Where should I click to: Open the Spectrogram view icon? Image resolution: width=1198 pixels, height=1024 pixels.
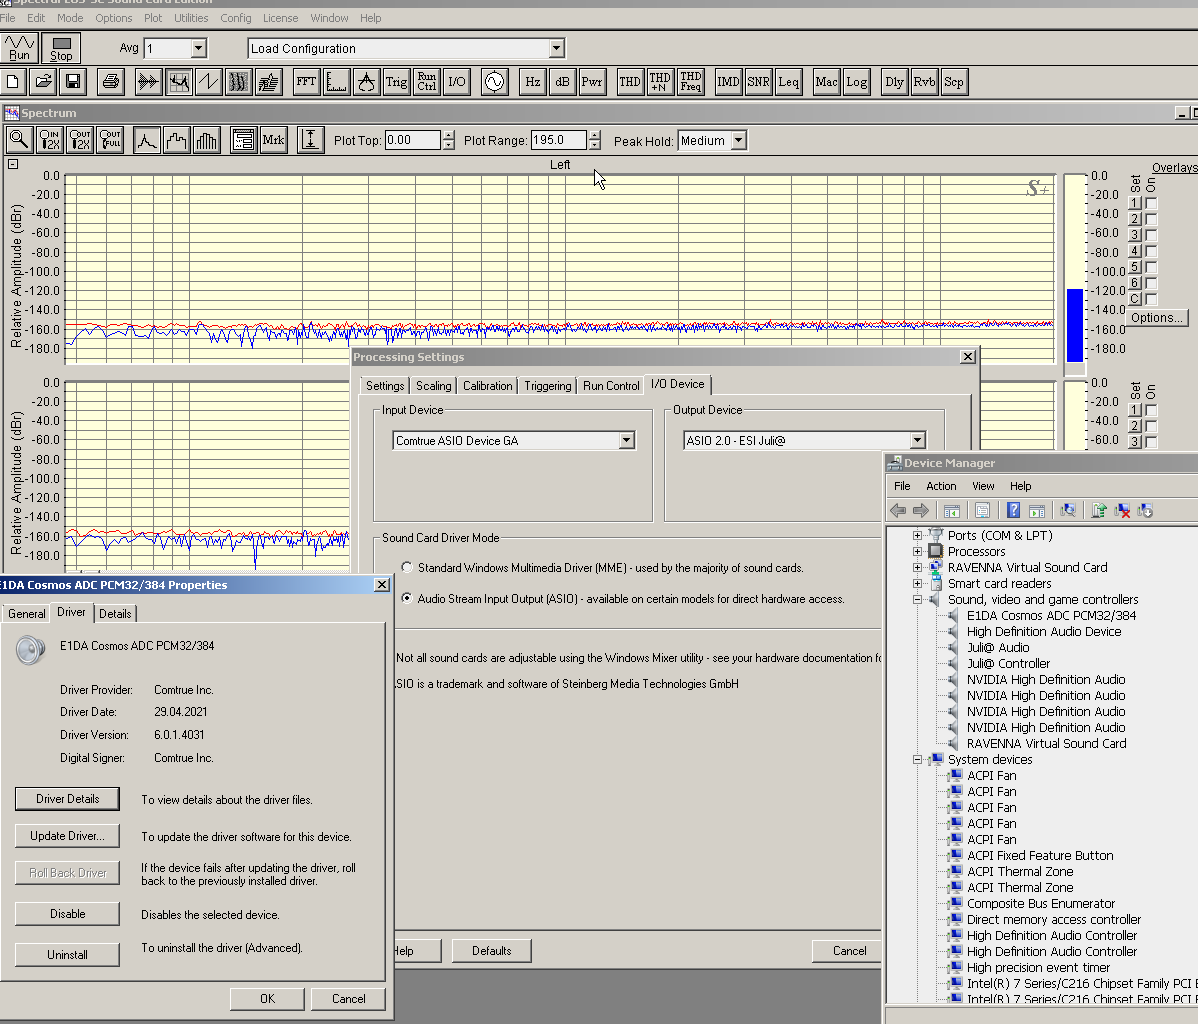tap(238, 82)
